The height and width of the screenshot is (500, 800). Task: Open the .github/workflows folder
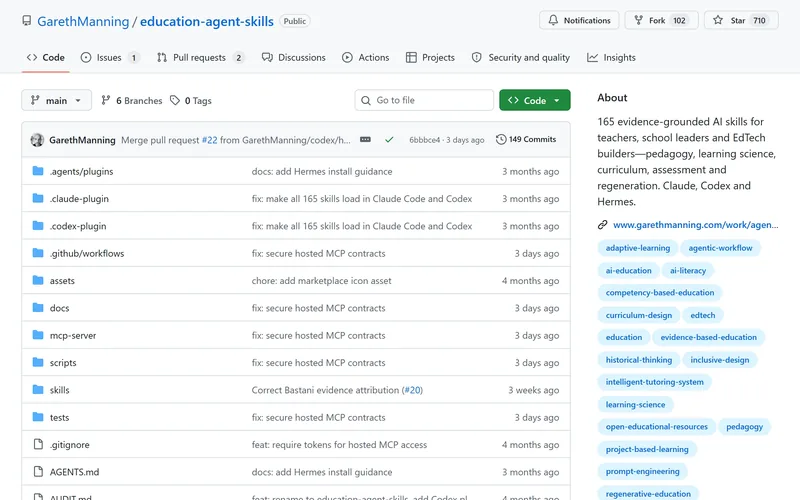coord(87,253)
